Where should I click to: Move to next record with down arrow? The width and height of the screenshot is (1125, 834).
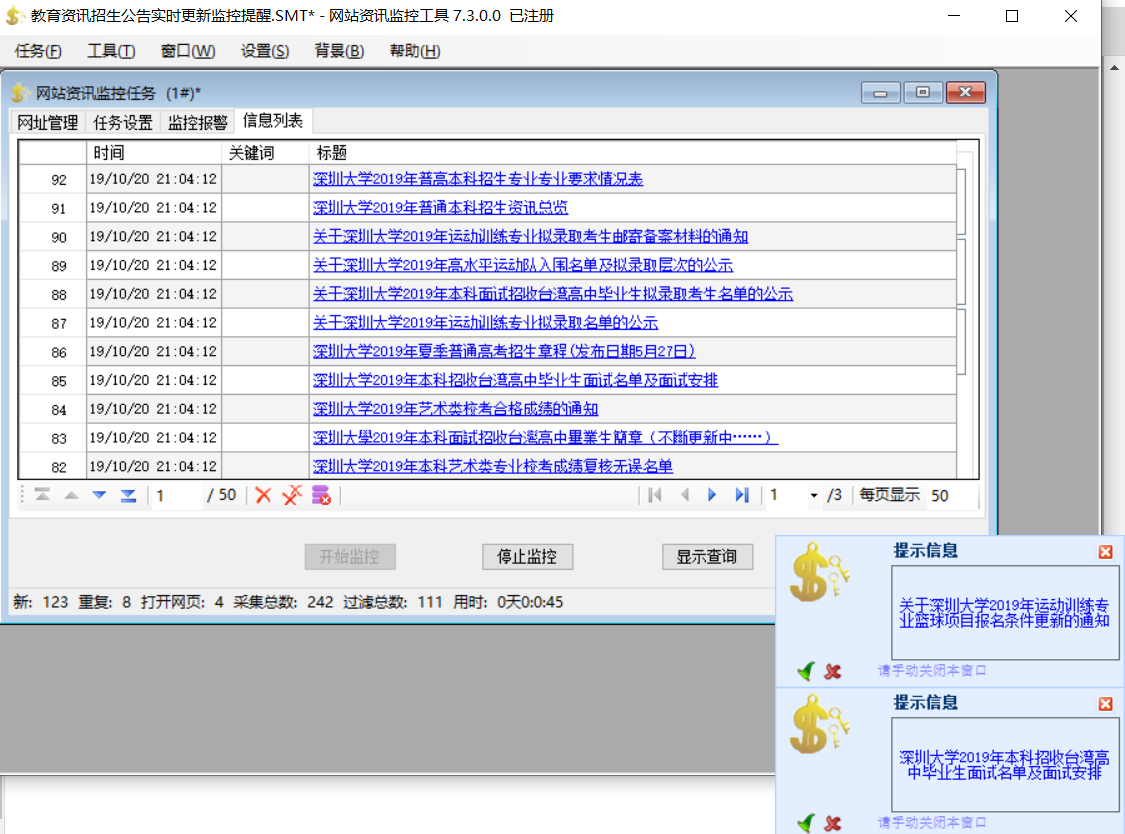(99, 495)
